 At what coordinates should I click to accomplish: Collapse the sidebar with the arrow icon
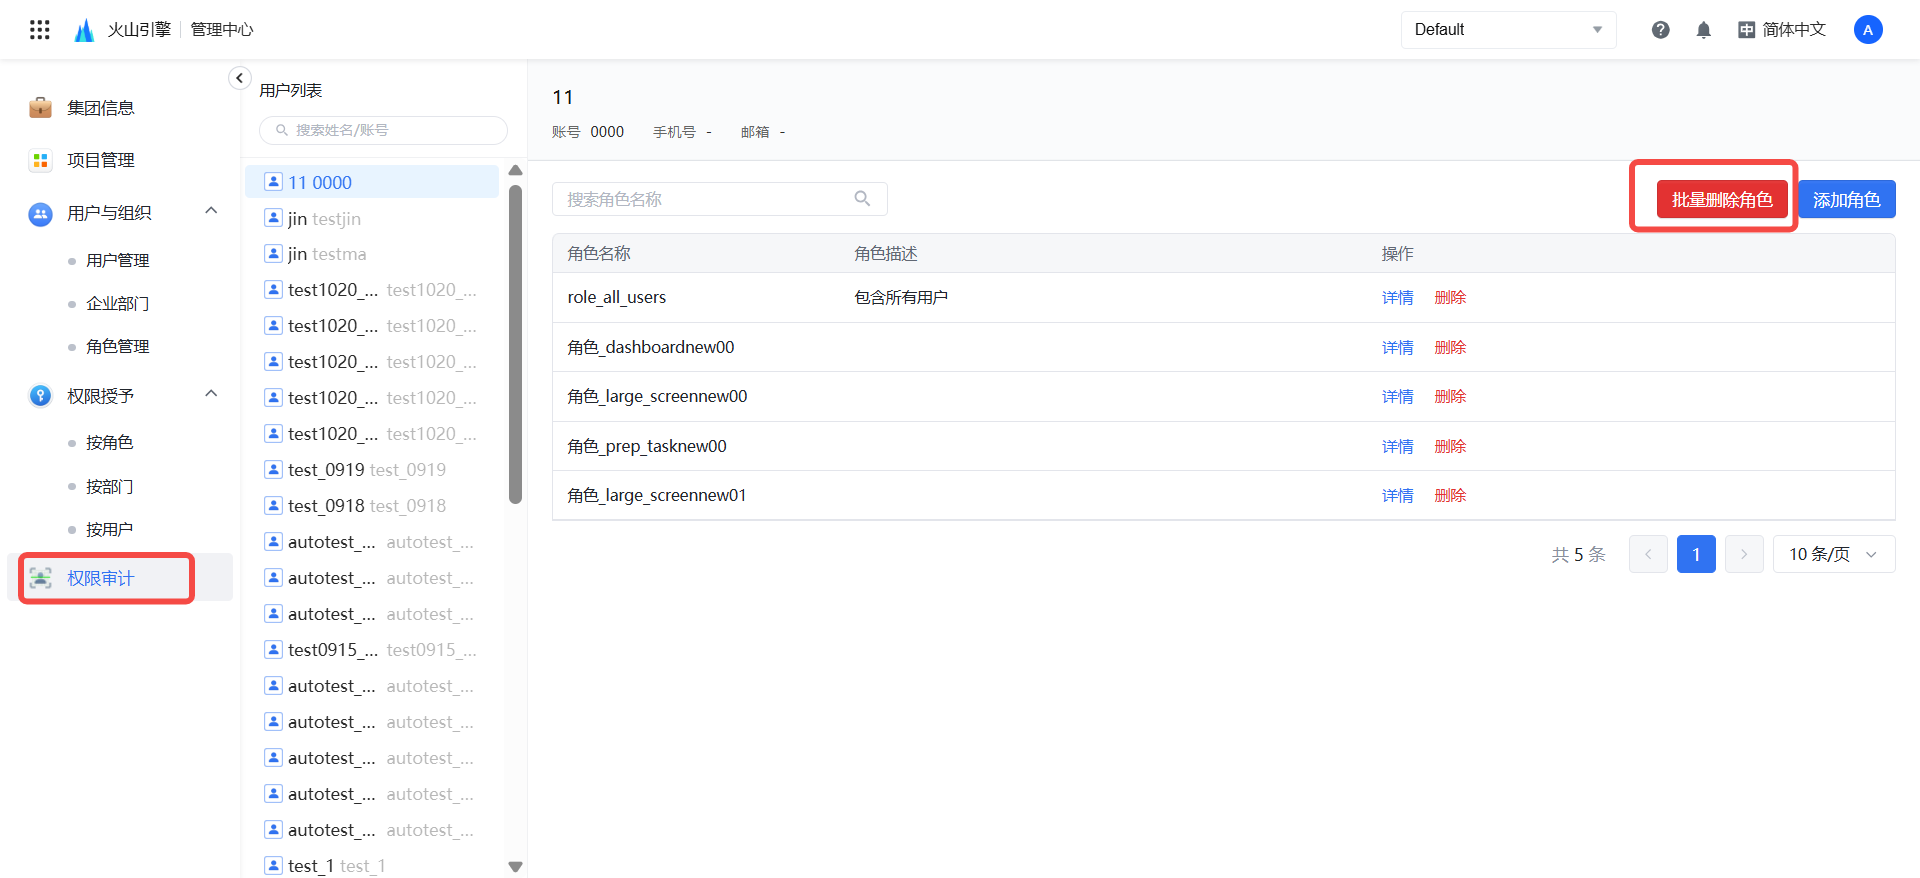coord(239,78)
